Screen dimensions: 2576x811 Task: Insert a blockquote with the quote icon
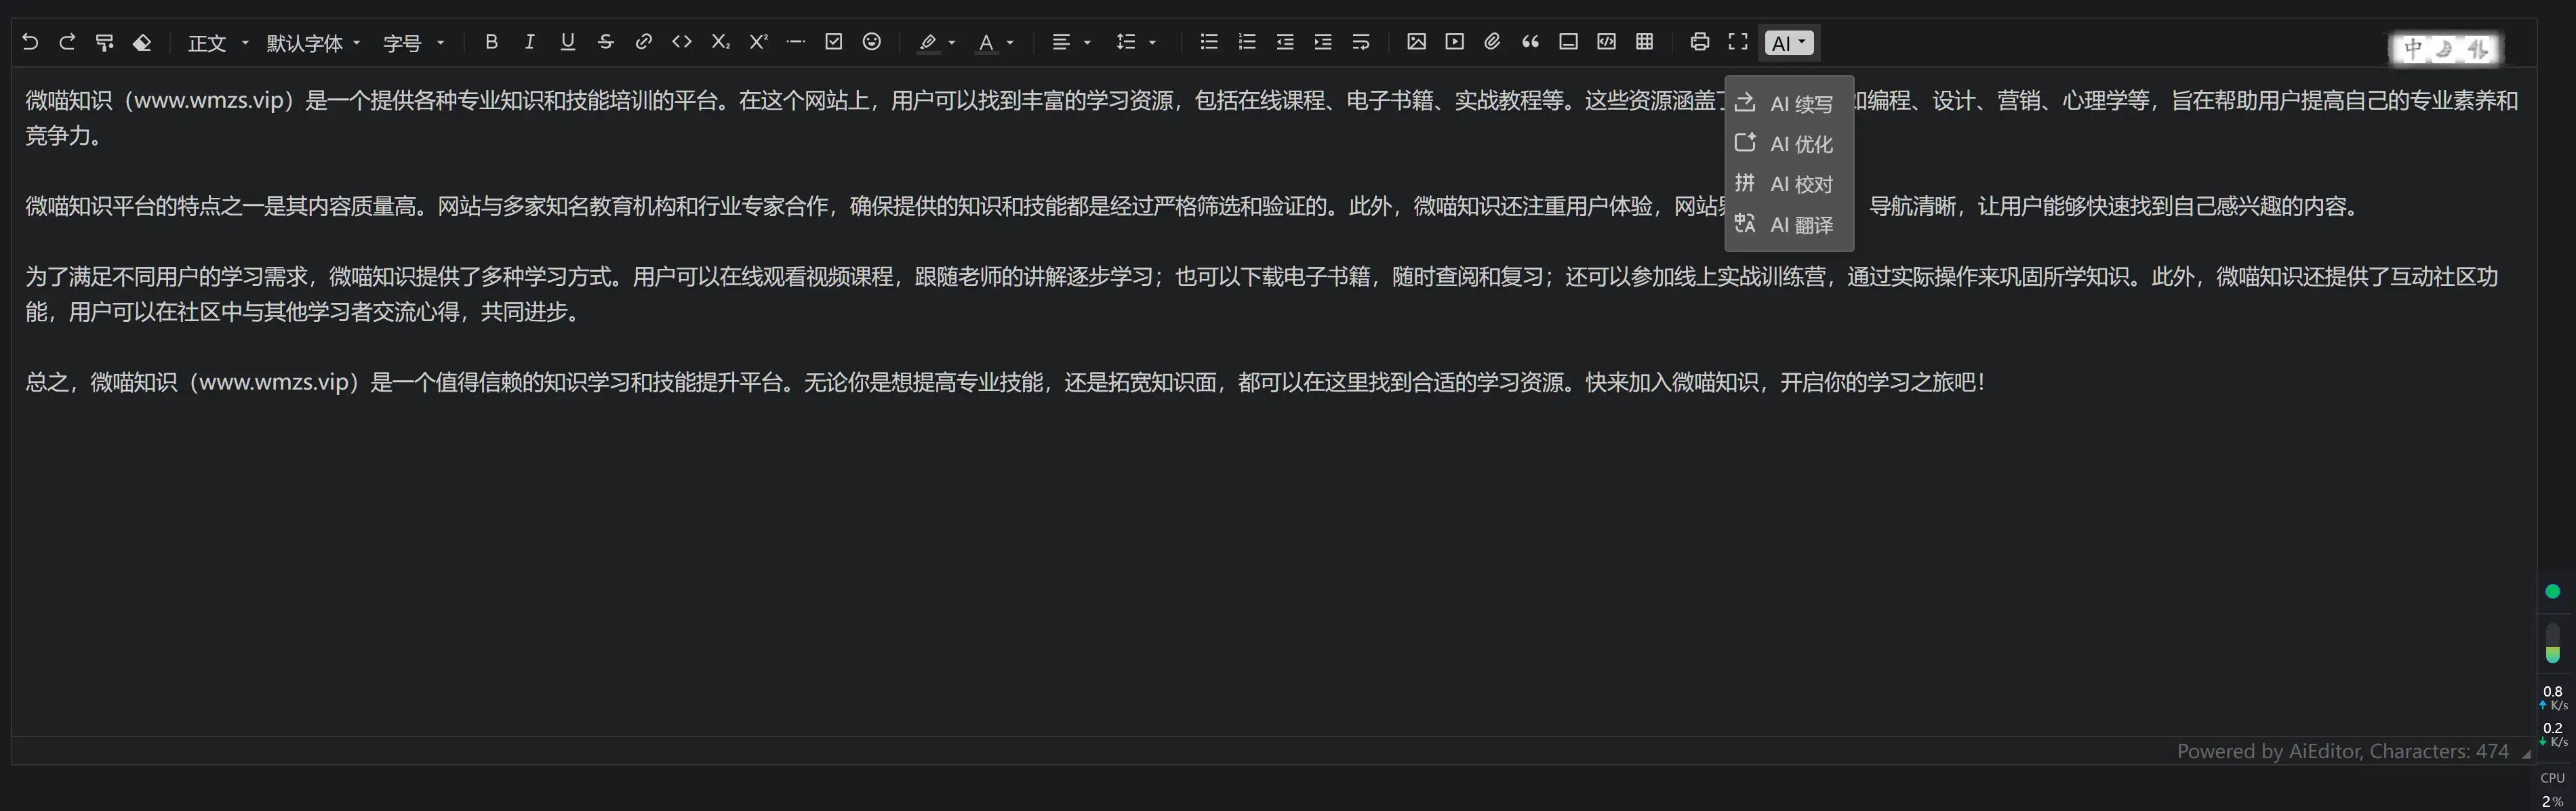1530,42
